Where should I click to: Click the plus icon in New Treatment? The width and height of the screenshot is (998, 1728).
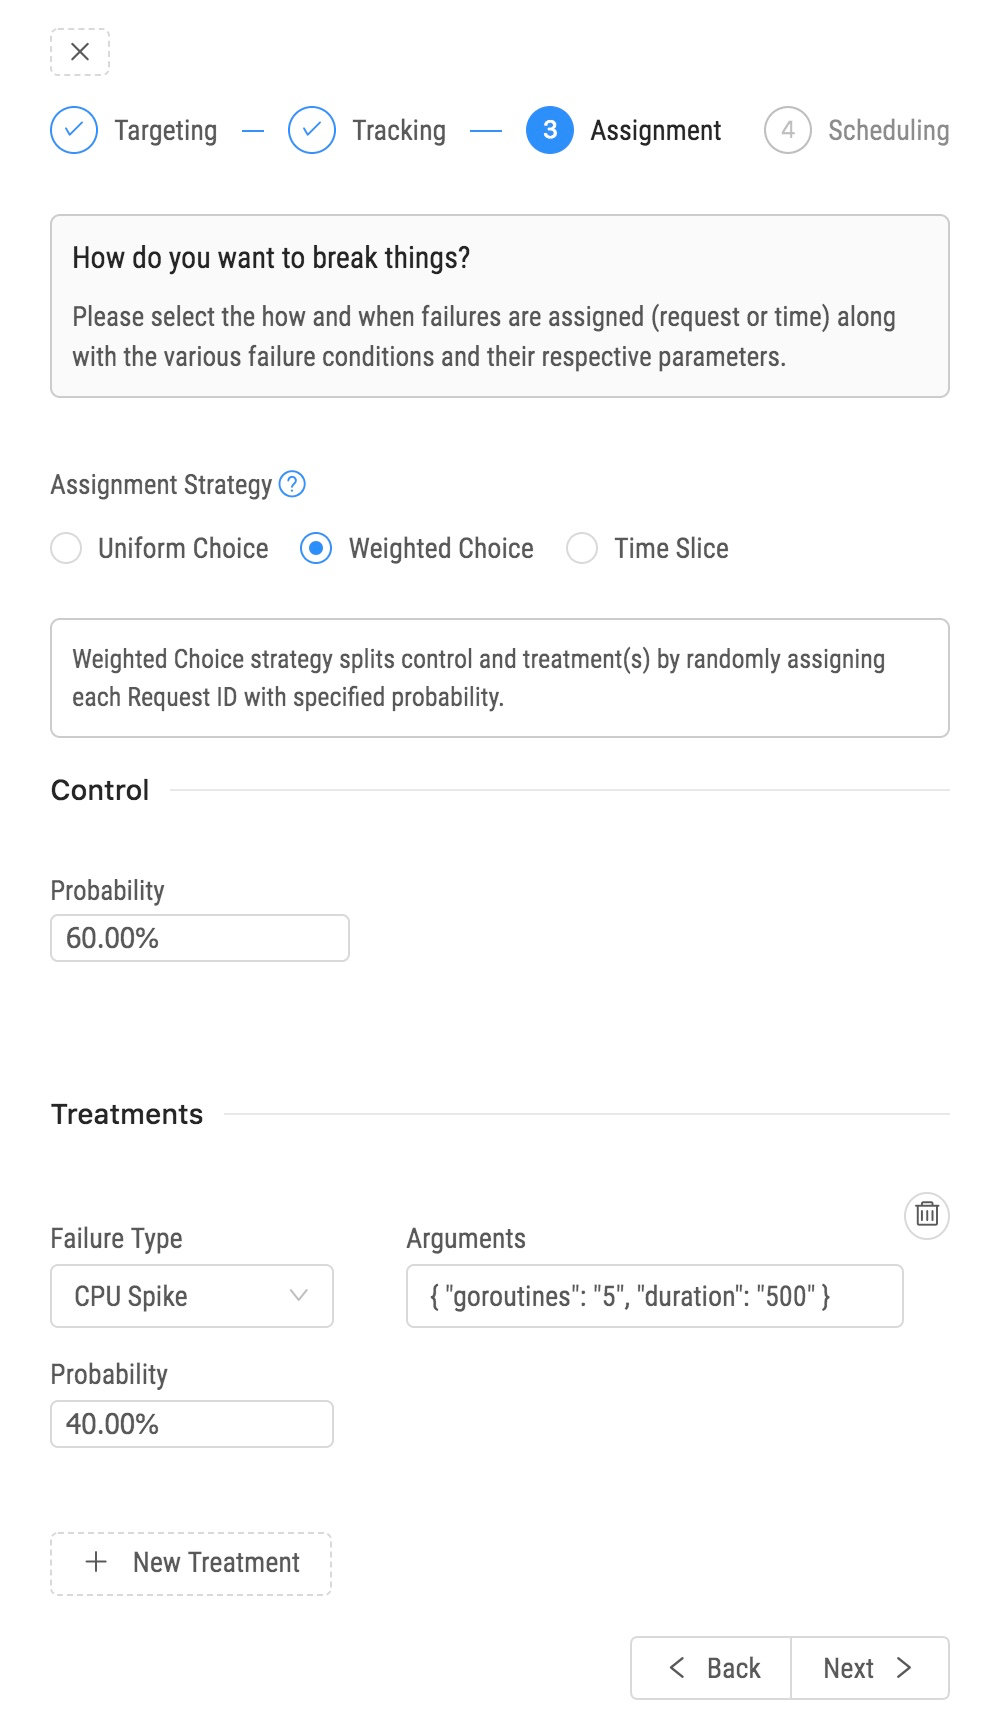coord(96,1562)
